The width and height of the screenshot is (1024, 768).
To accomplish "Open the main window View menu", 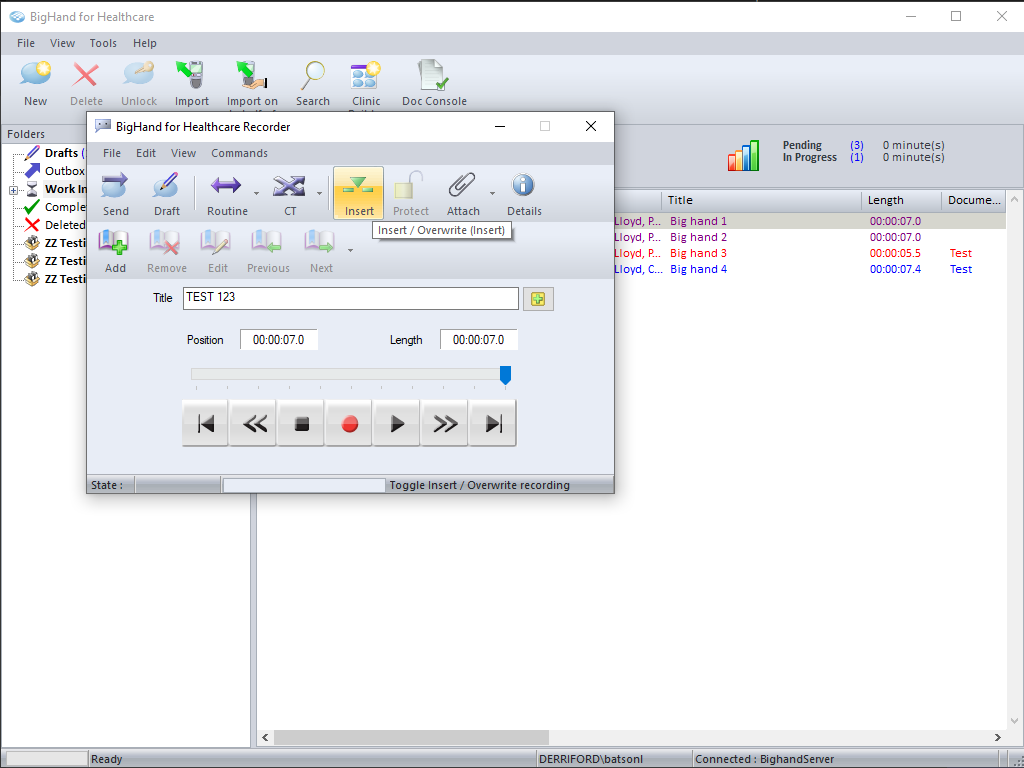I will (62, 43).
